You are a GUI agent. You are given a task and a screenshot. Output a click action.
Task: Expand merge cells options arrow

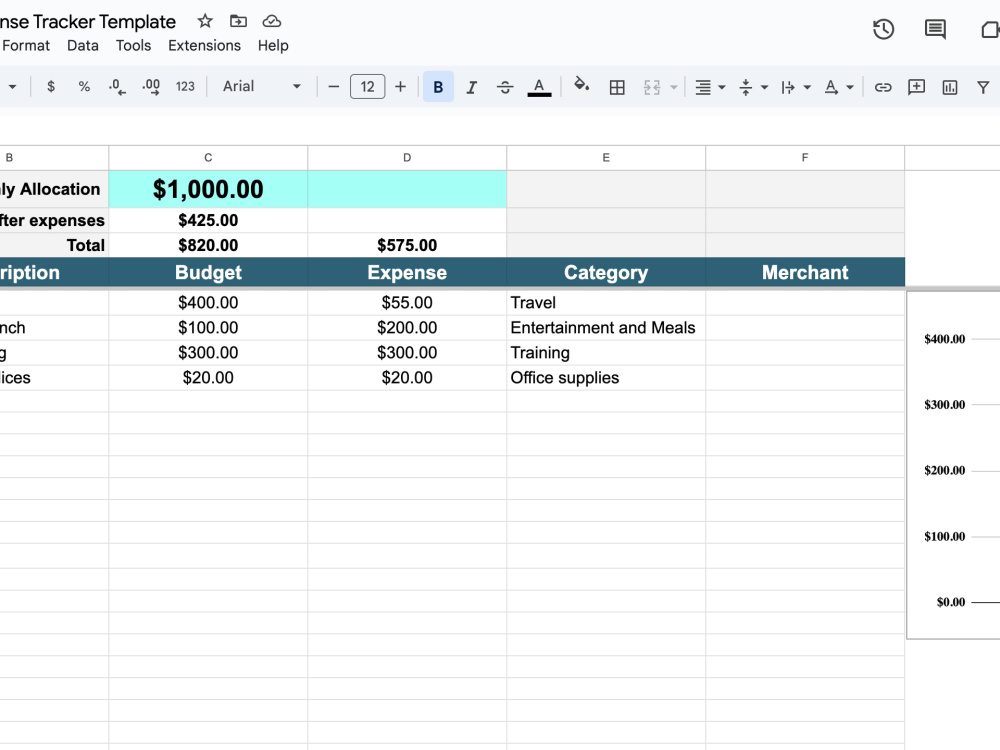coord(673,87)
